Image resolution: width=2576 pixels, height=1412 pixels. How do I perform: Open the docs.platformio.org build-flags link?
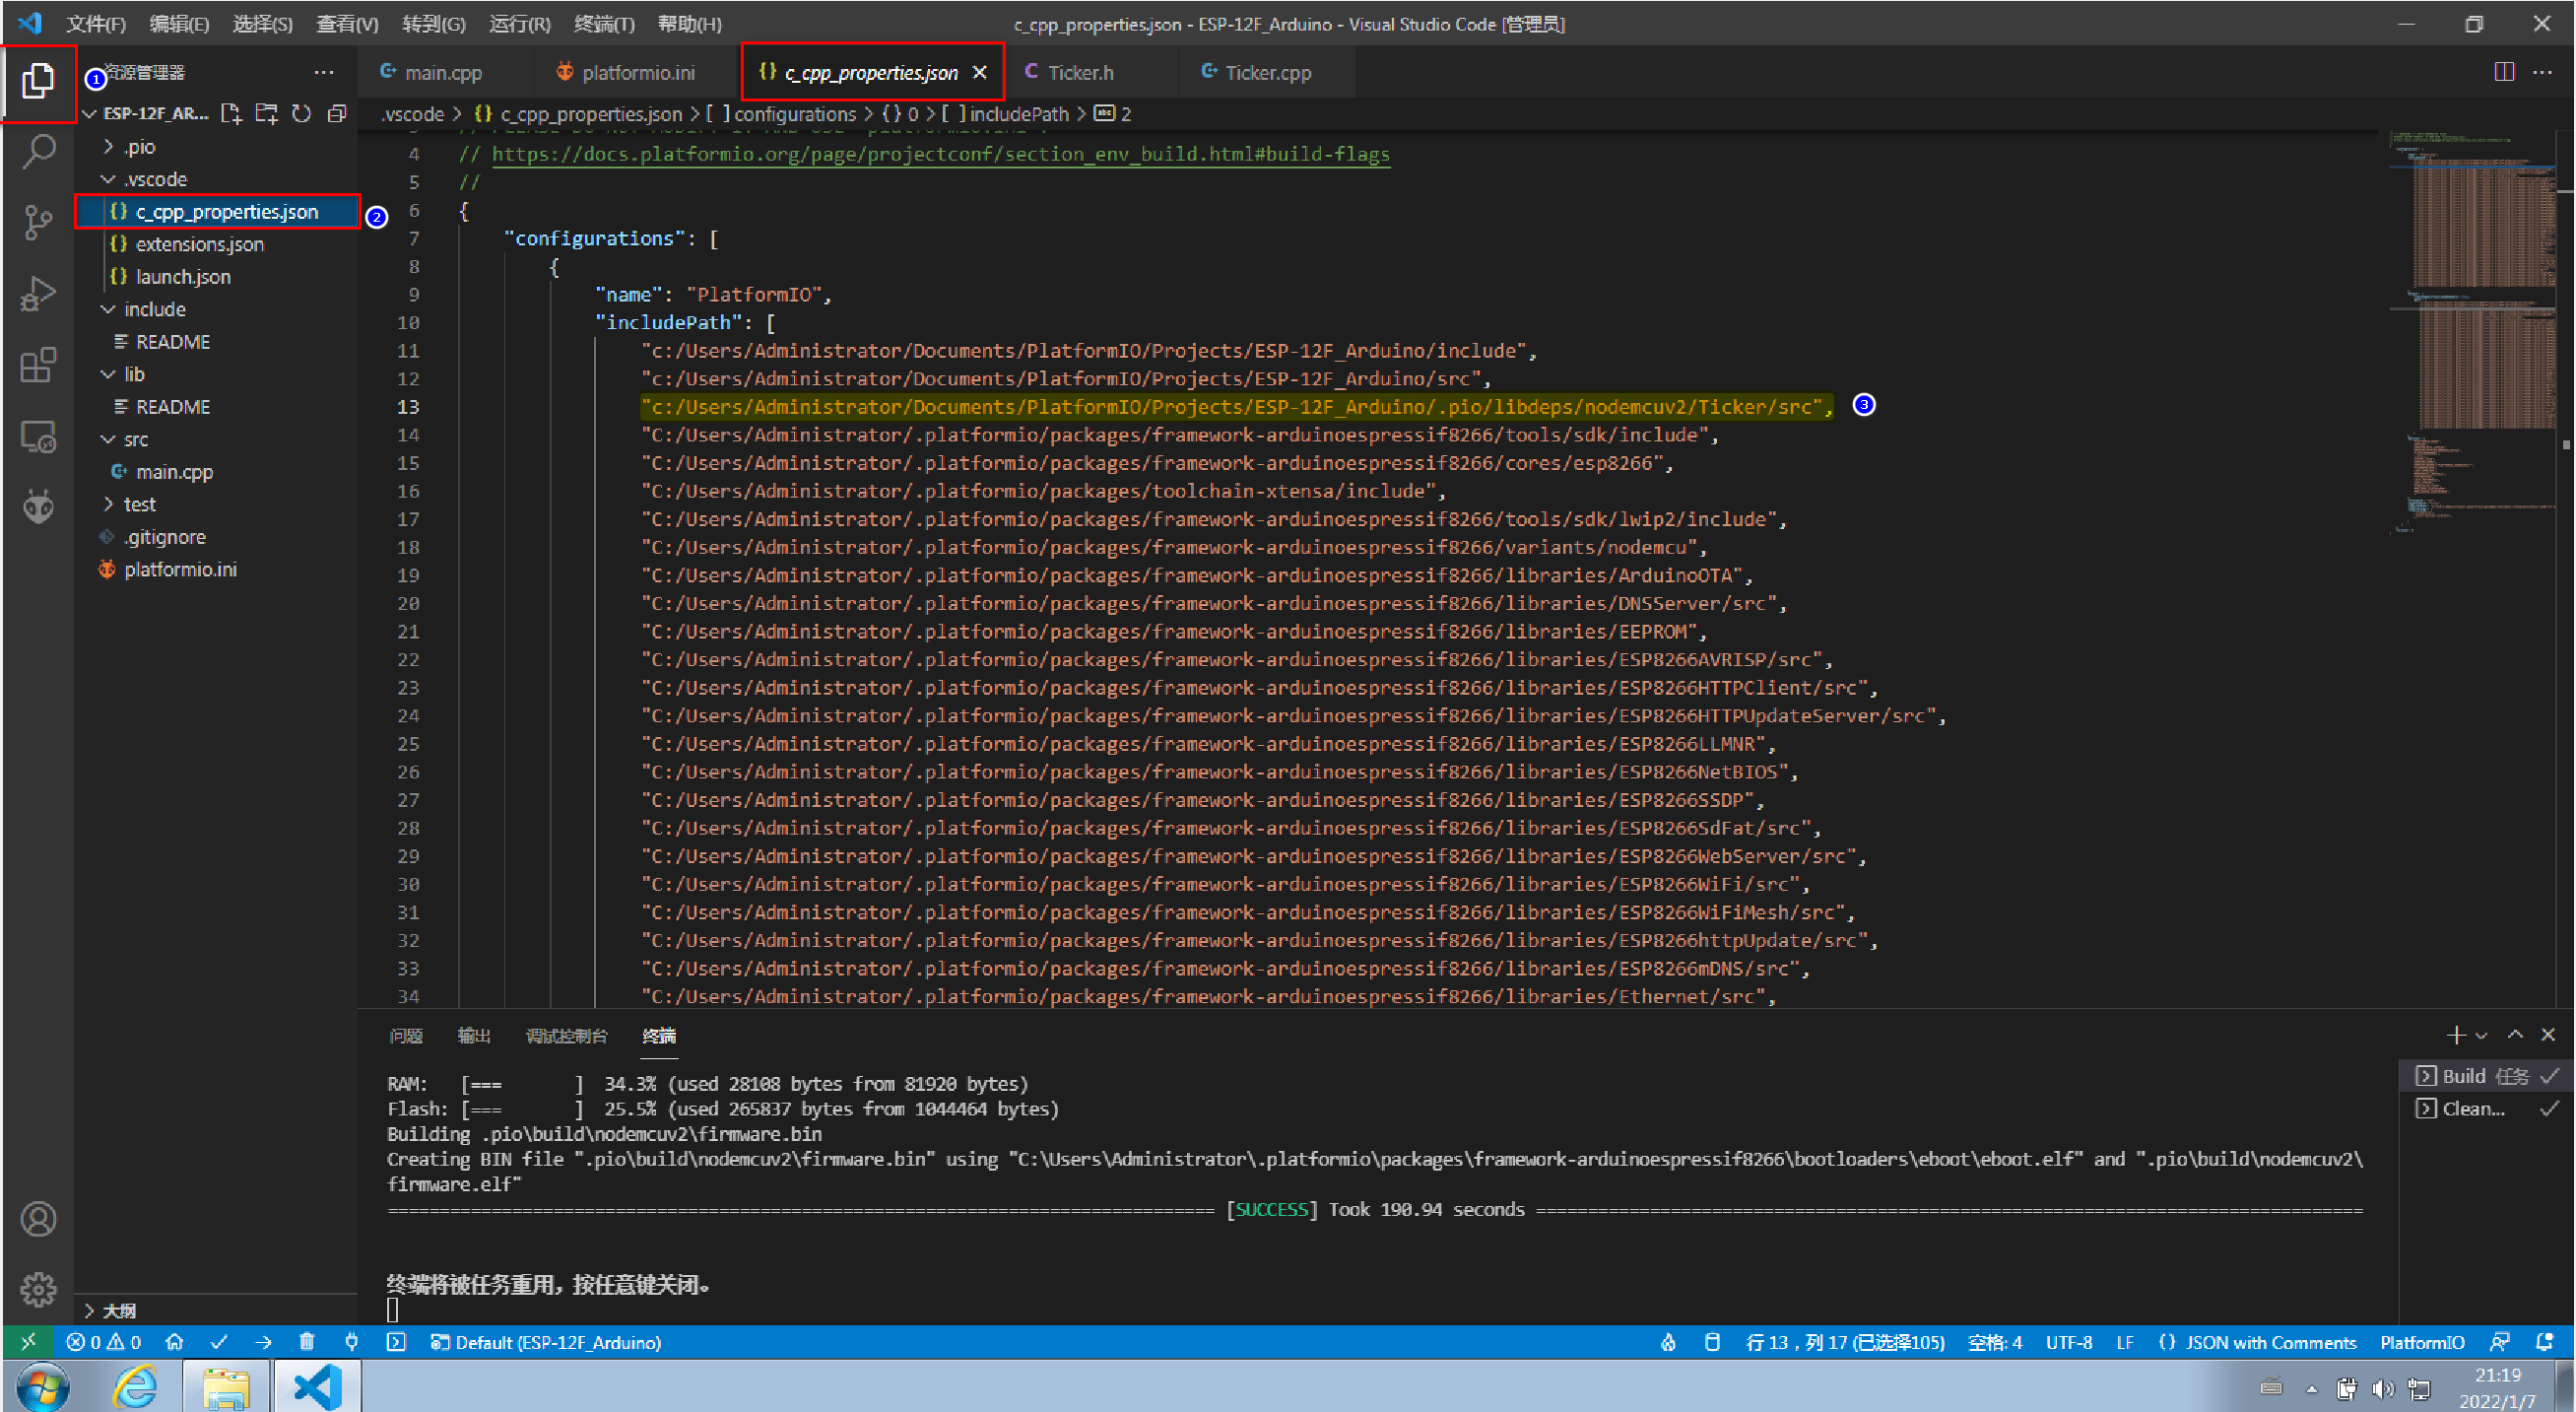pos(940,154)
